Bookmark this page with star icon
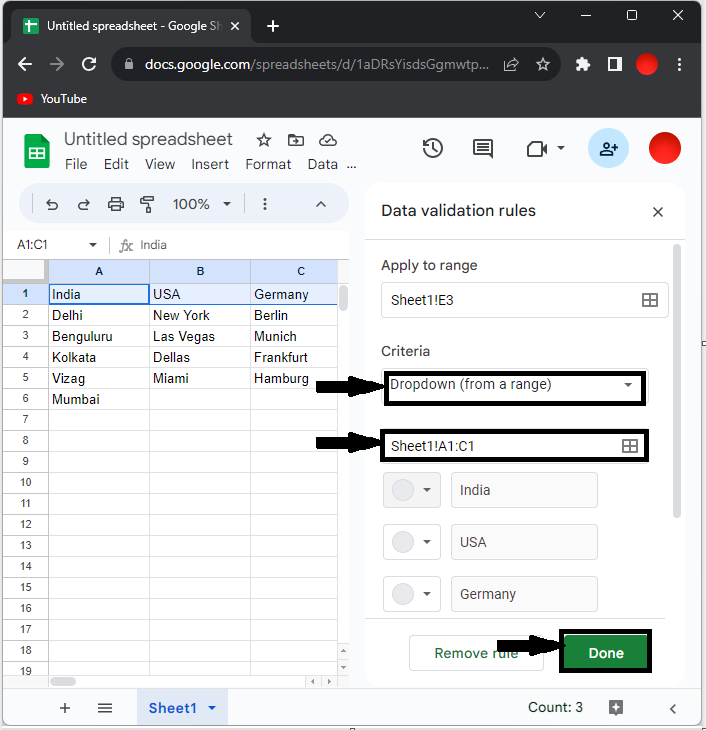Screen dimensions: 706x730 coord(543,64)
